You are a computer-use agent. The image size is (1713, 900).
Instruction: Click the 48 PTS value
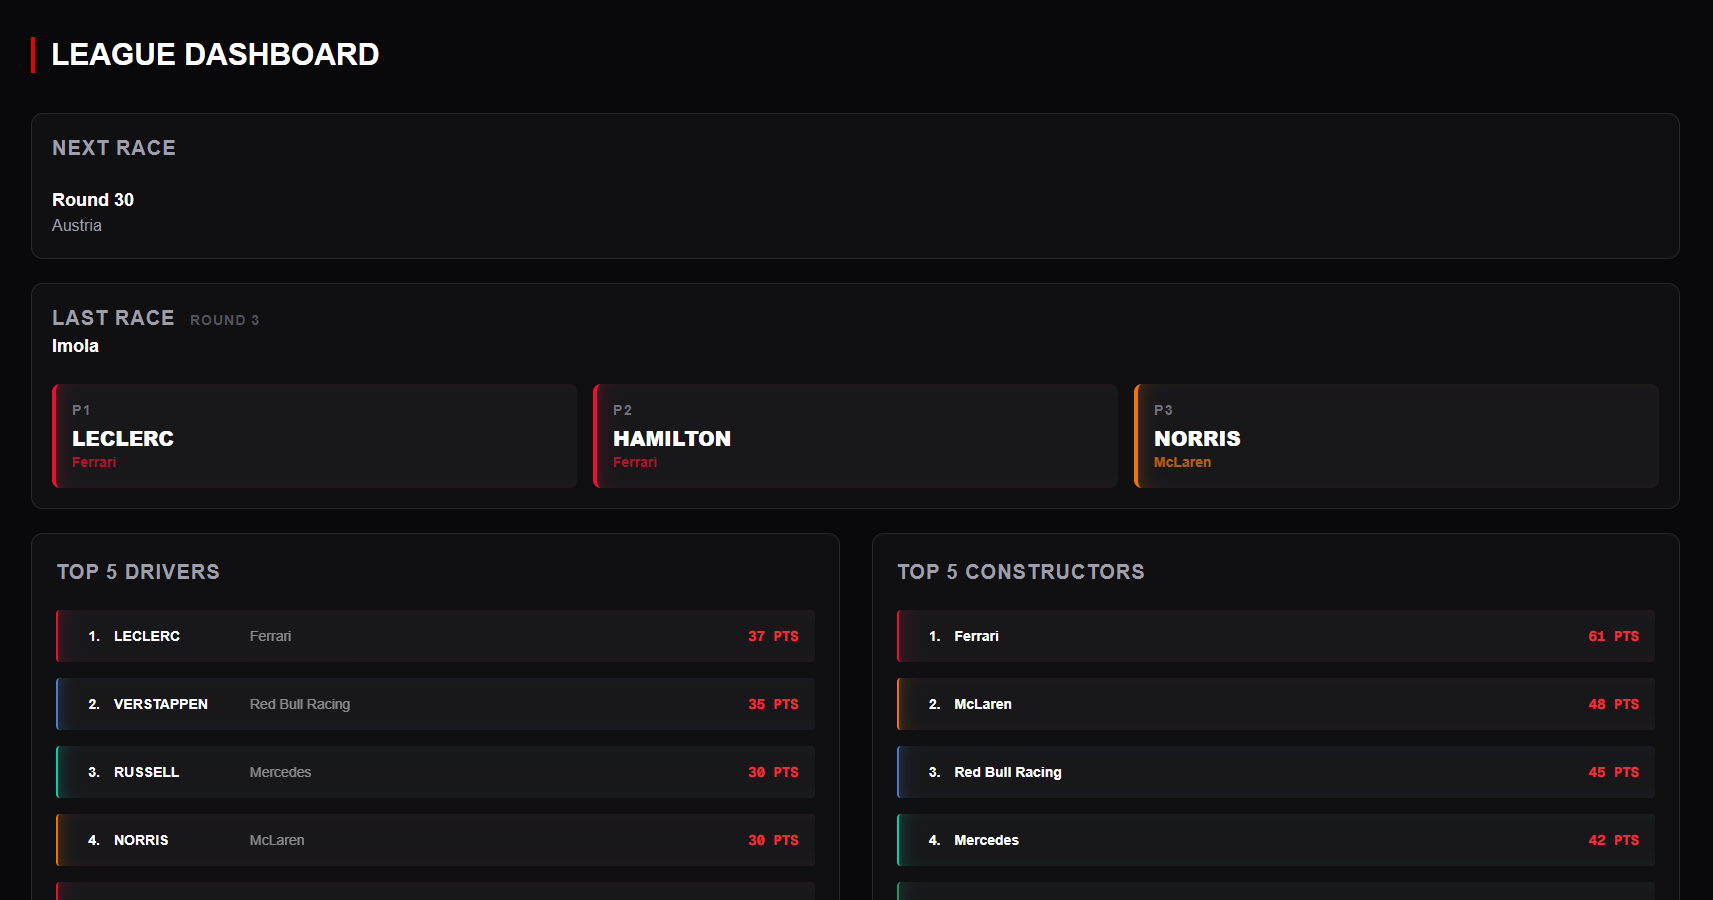click(1614, 704)
